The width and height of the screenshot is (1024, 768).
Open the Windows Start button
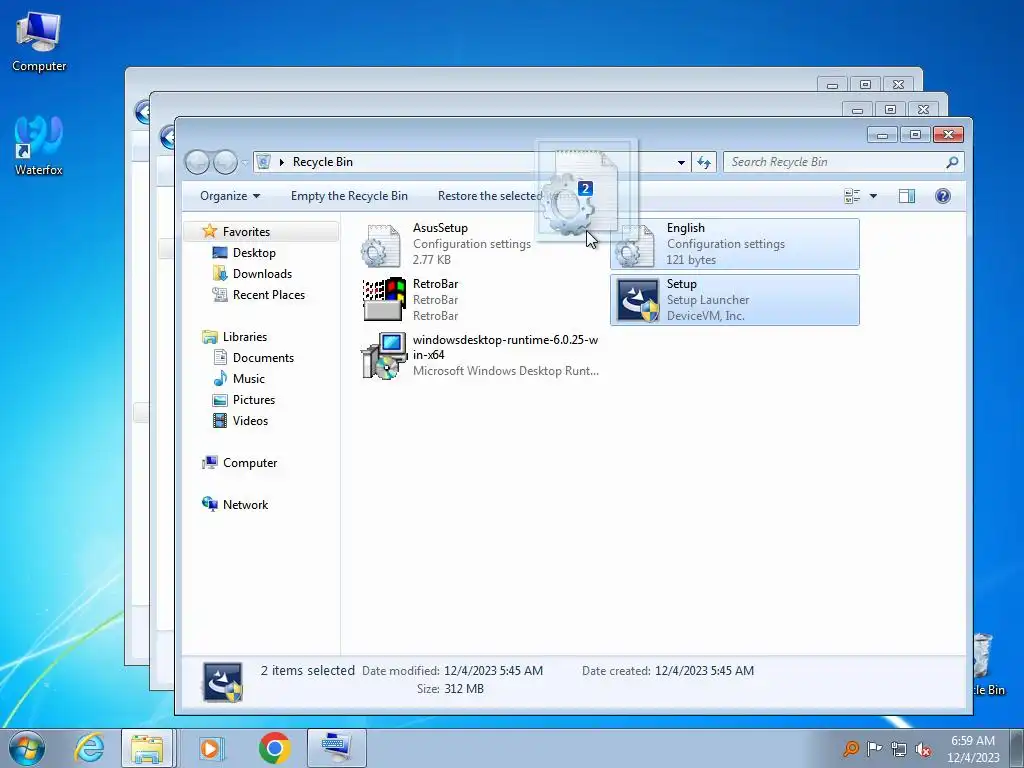(27, 748)
